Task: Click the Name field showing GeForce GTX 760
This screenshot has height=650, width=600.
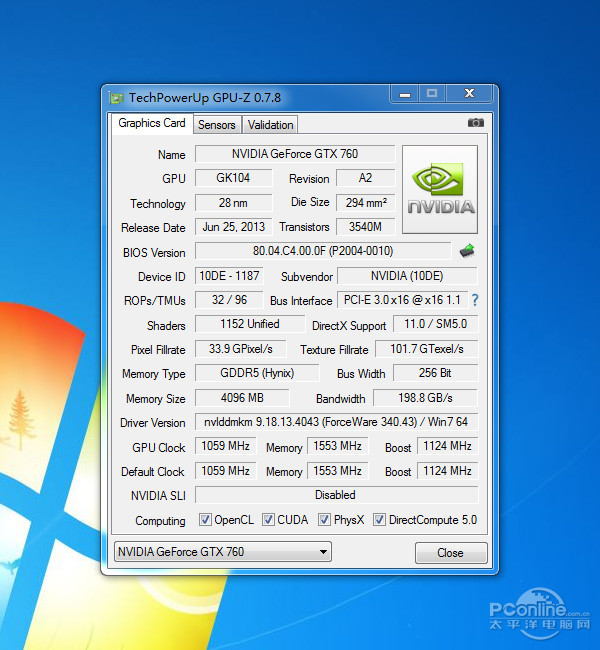Action: (x=295, y=154)
